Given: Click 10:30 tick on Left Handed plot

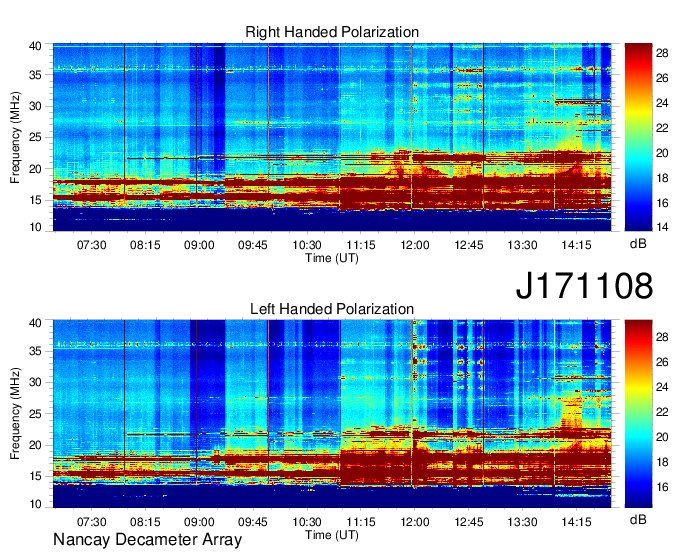Looking at the screenshot, I should coord(307,522).
